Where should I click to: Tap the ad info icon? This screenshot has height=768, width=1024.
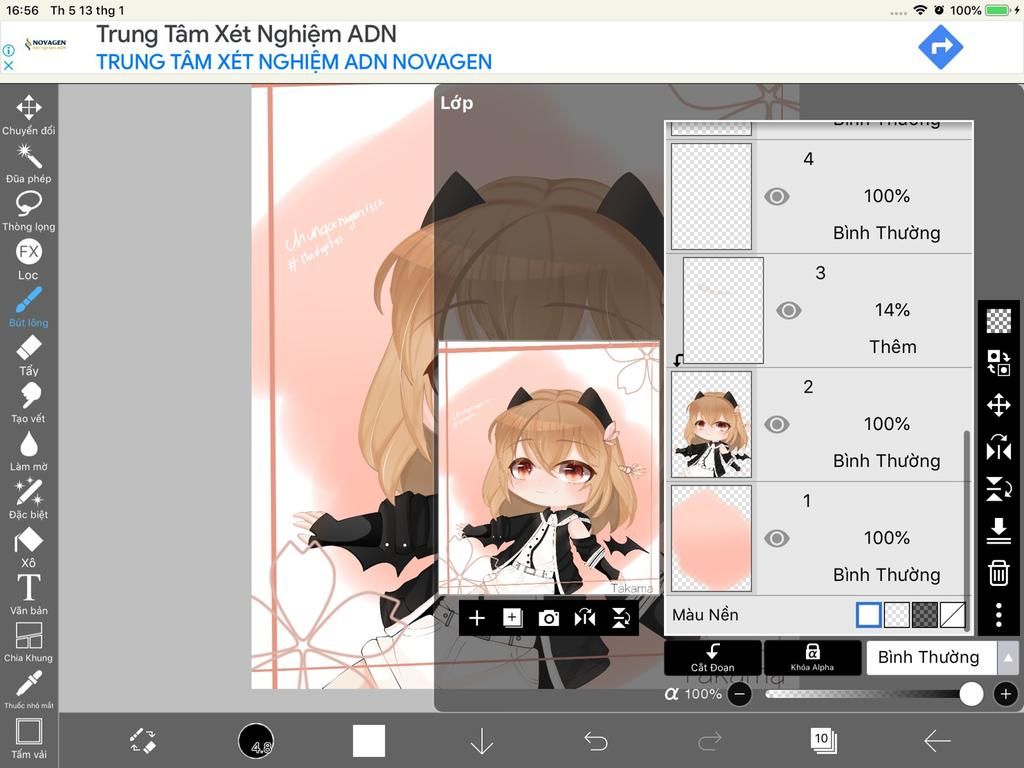point(8,50)
